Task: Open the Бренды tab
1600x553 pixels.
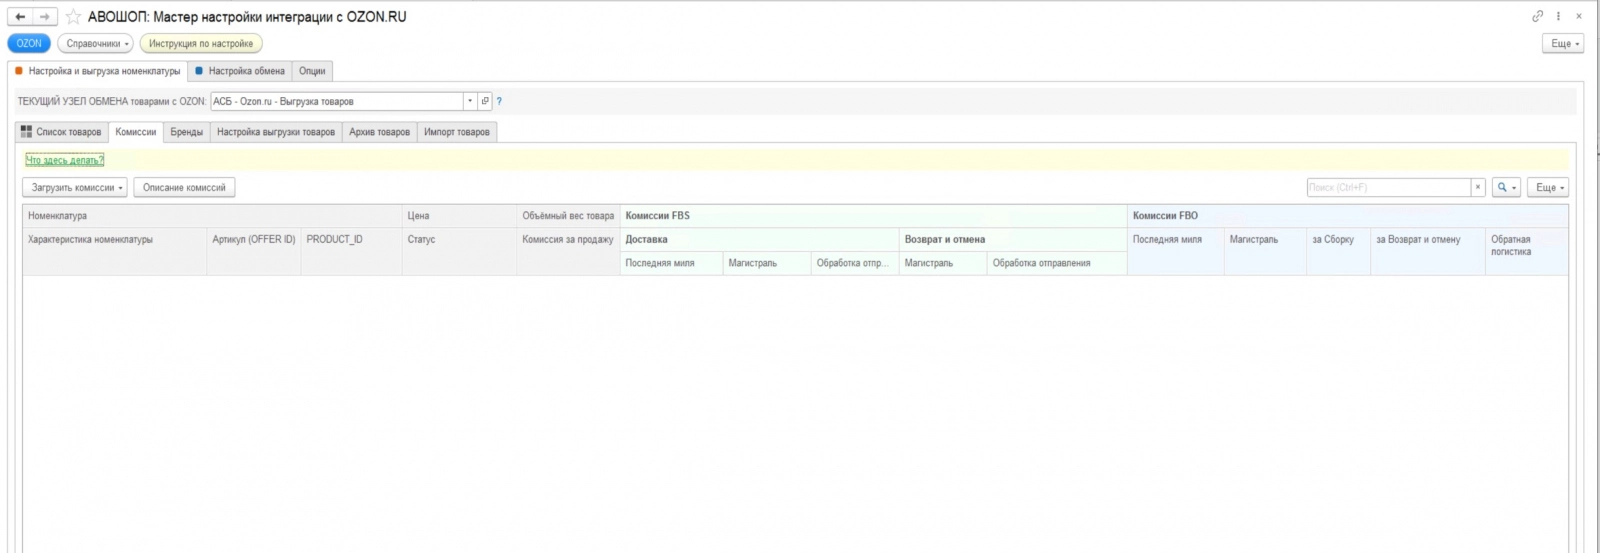Action: pos(186,132)
